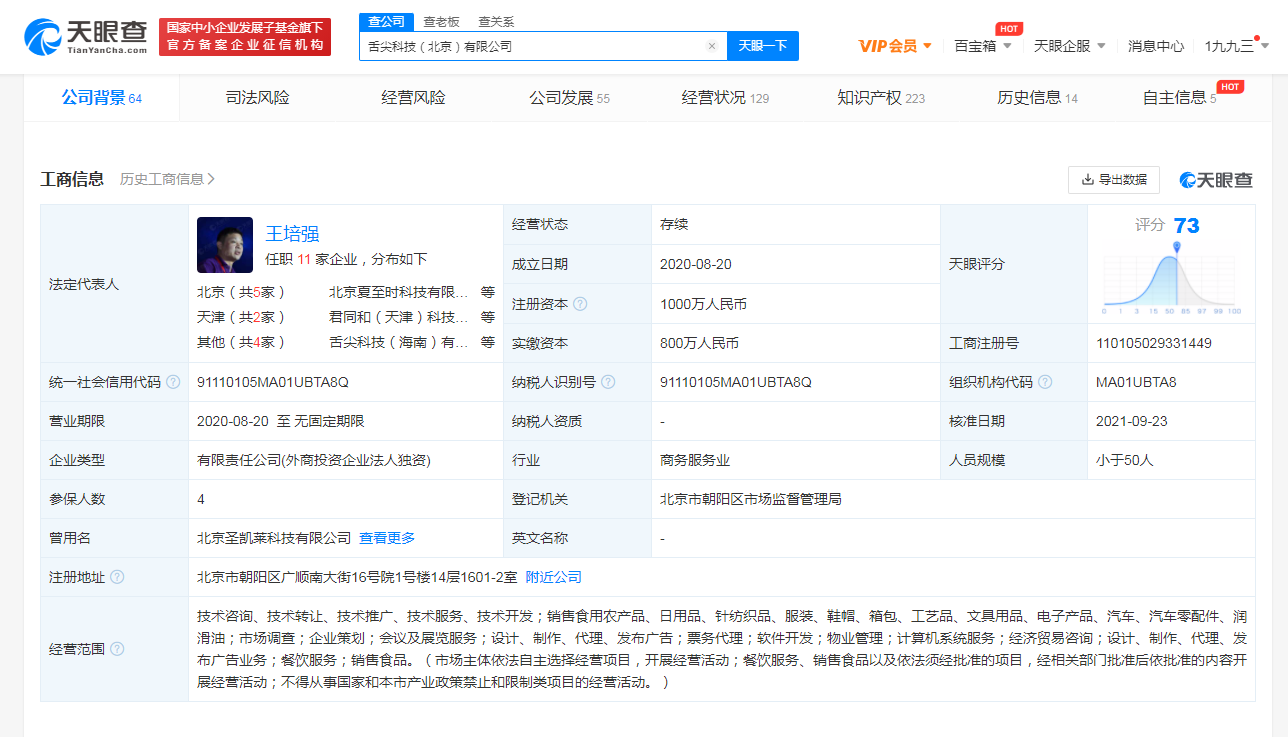
Task: Click the red 官方备案企业征信机构 banner
Action: tap(245, 37)
